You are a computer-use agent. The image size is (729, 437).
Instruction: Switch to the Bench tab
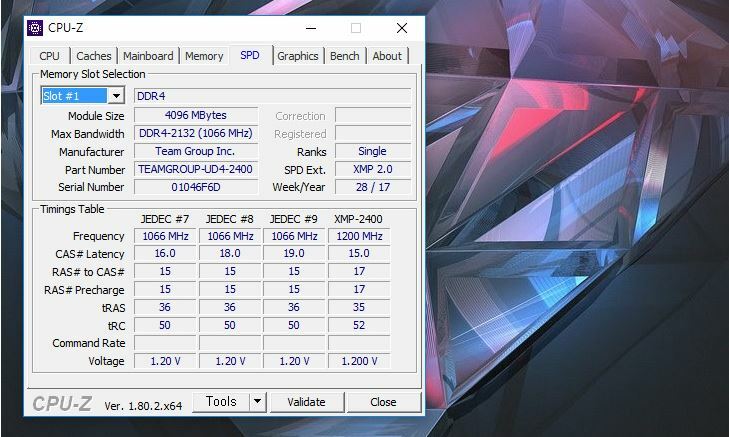[x=345, y=56]
